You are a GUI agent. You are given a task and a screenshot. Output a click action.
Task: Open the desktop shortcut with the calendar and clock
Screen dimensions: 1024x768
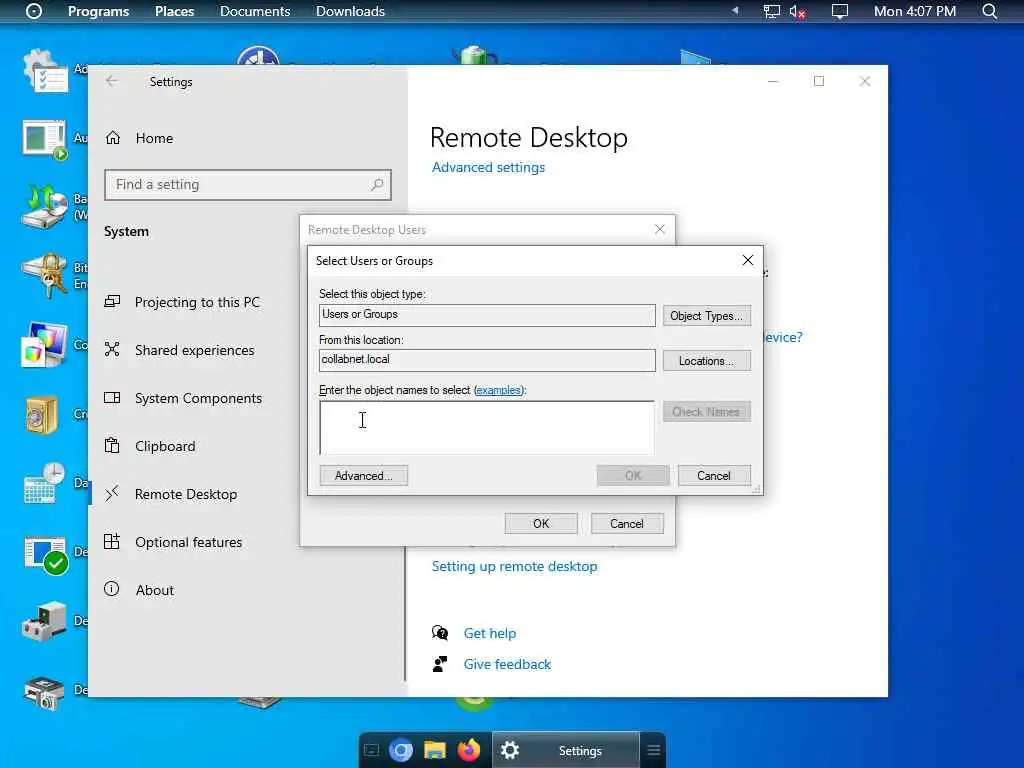(x=44, y=483)
